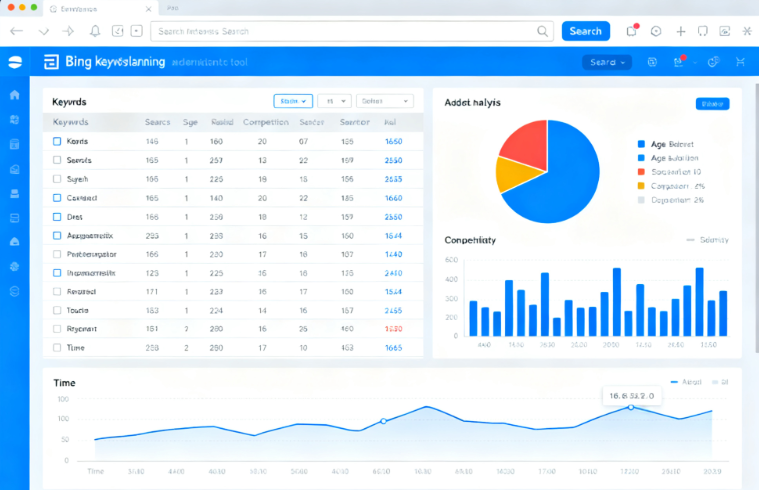Screen dimensions: 759x490
Task: Click the circular dot icon in browser toolbar
Action: coord(656,31)
